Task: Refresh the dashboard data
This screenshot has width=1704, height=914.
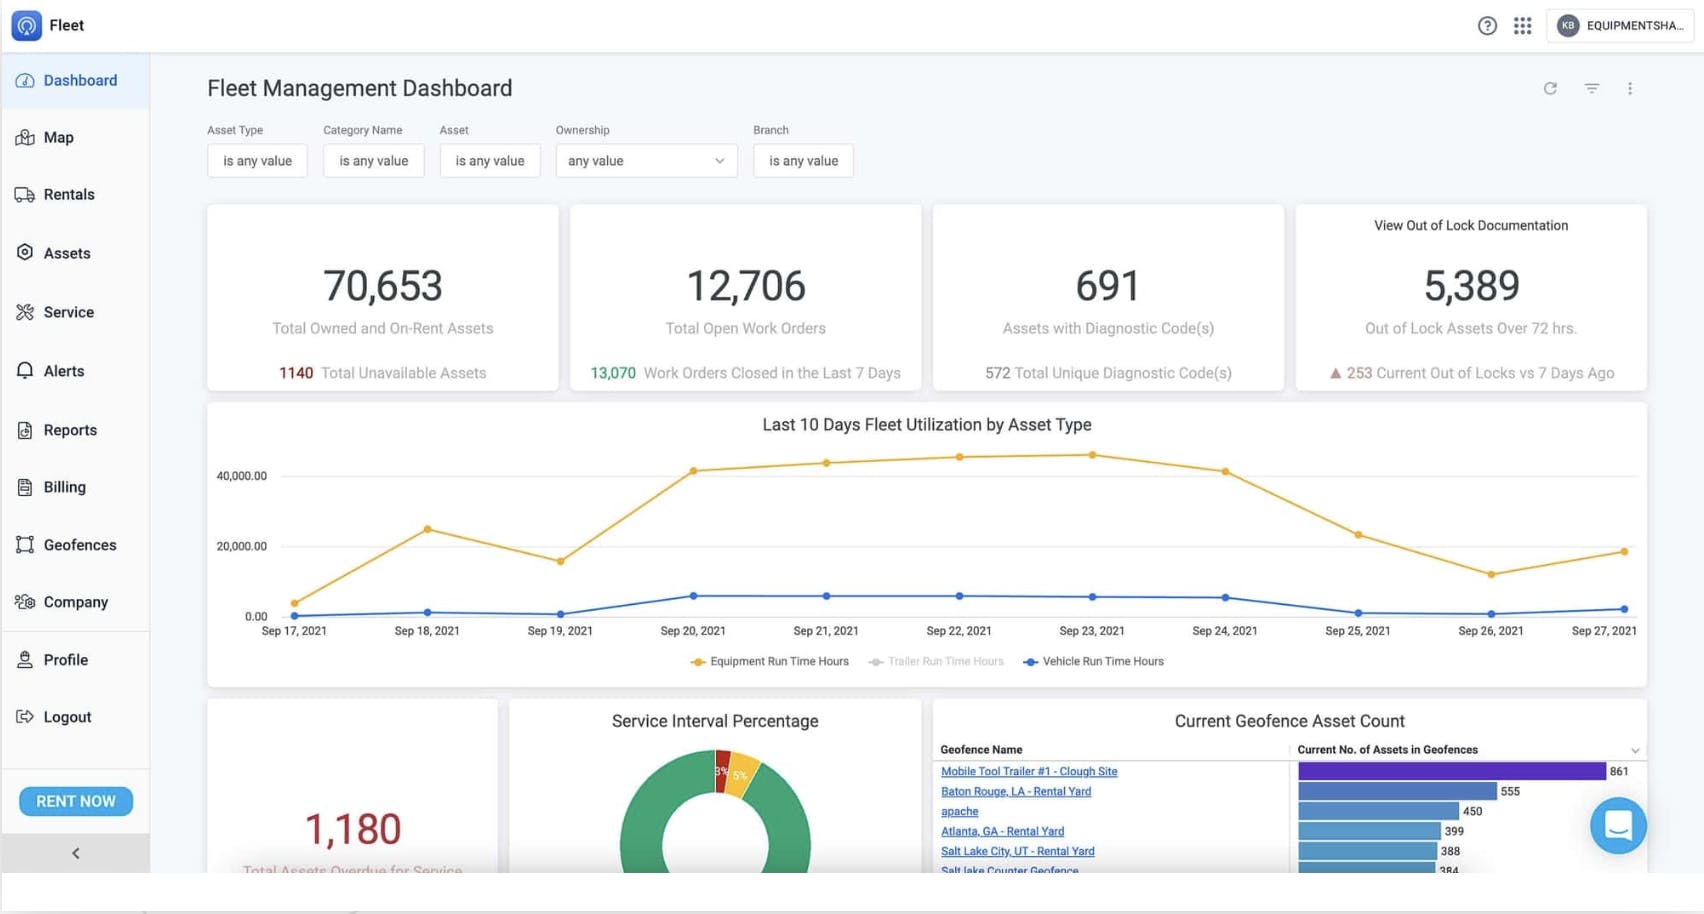Action: (x=1550, y=89)
